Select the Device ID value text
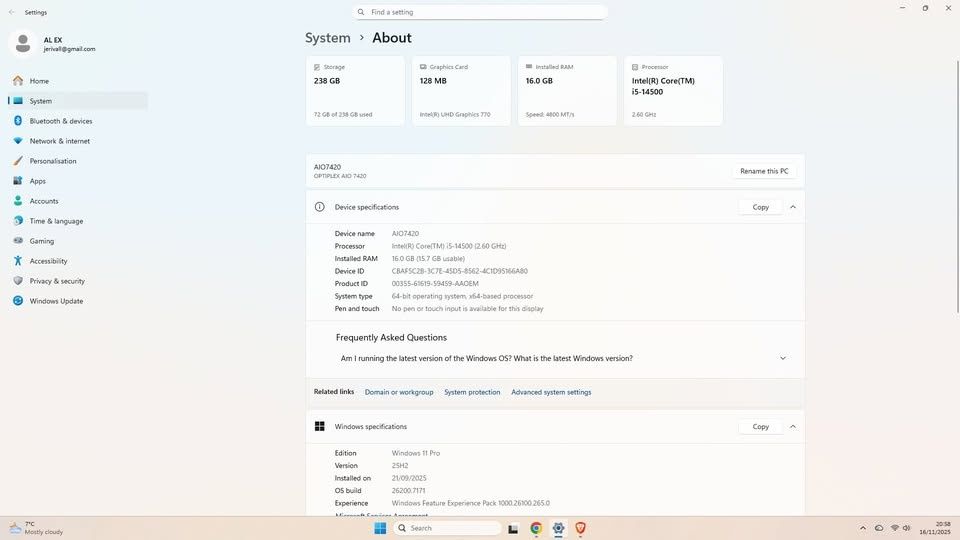The width and height of the screenshot is (960, 540). (459, 271)
